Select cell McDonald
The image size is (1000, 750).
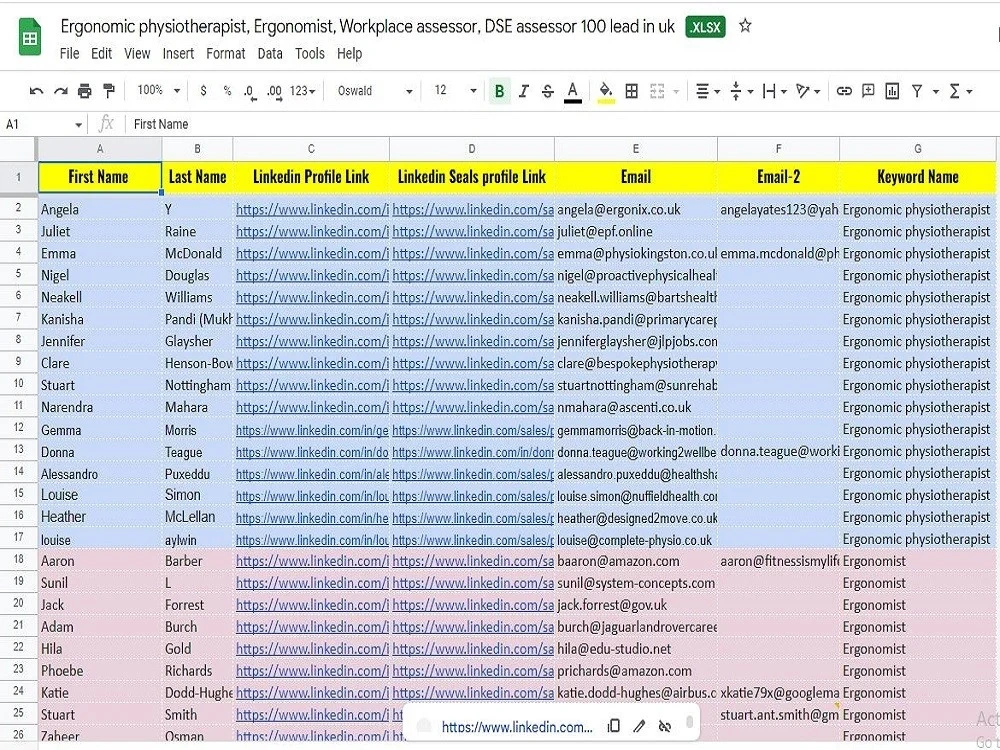(x=197, y=254)
